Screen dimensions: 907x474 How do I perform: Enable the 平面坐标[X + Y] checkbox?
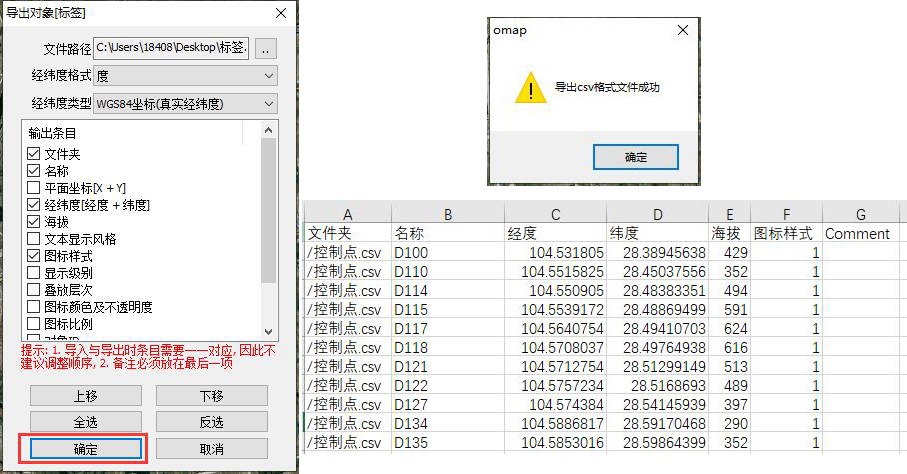point(34,188)
